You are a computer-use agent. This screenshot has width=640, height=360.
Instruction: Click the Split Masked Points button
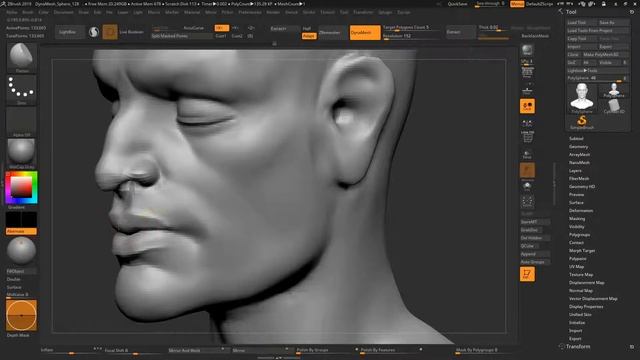coord(182,36)
